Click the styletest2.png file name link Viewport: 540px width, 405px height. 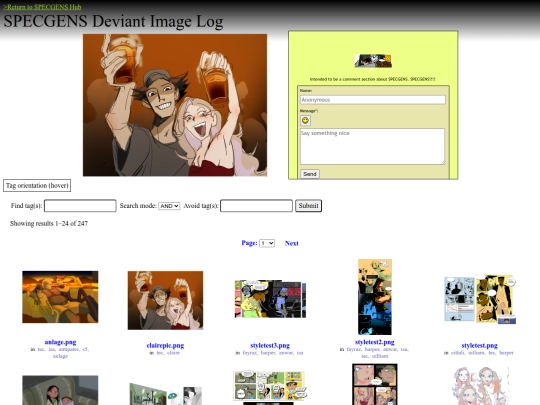coord(375,342)
